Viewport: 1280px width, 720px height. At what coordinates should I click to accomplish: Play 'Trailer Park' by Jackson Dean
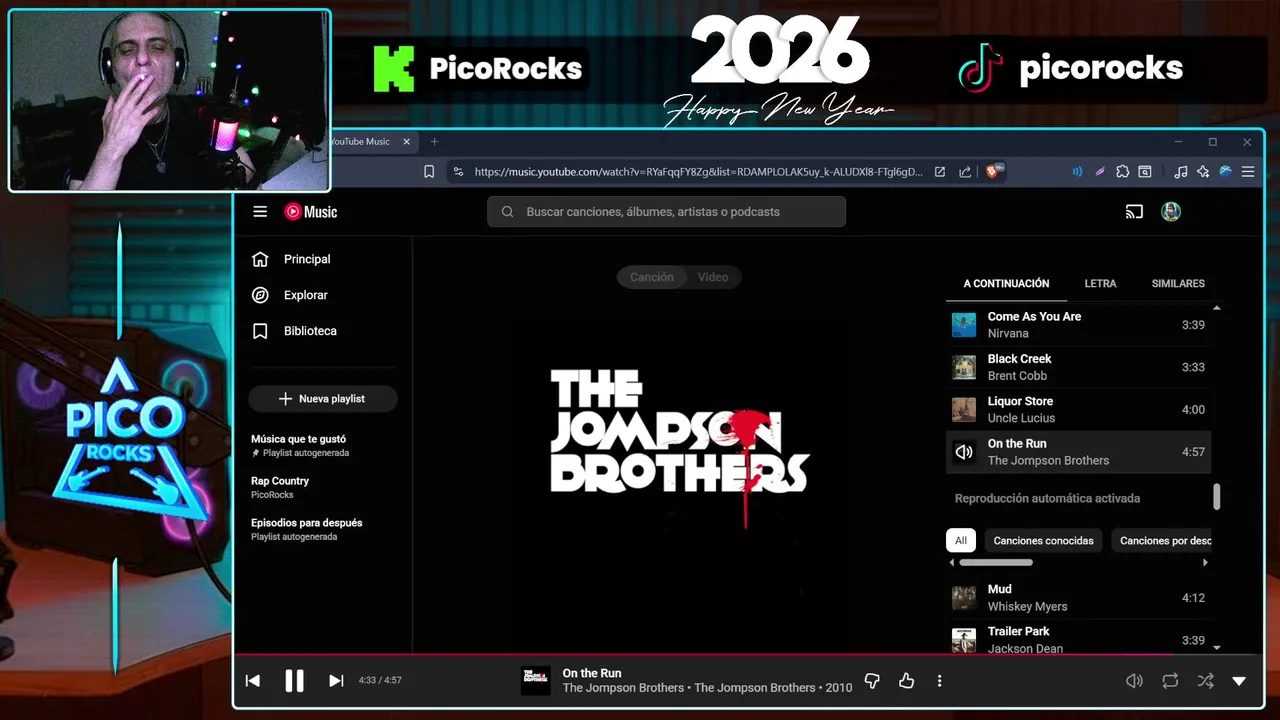click(x=1078, y=638)
